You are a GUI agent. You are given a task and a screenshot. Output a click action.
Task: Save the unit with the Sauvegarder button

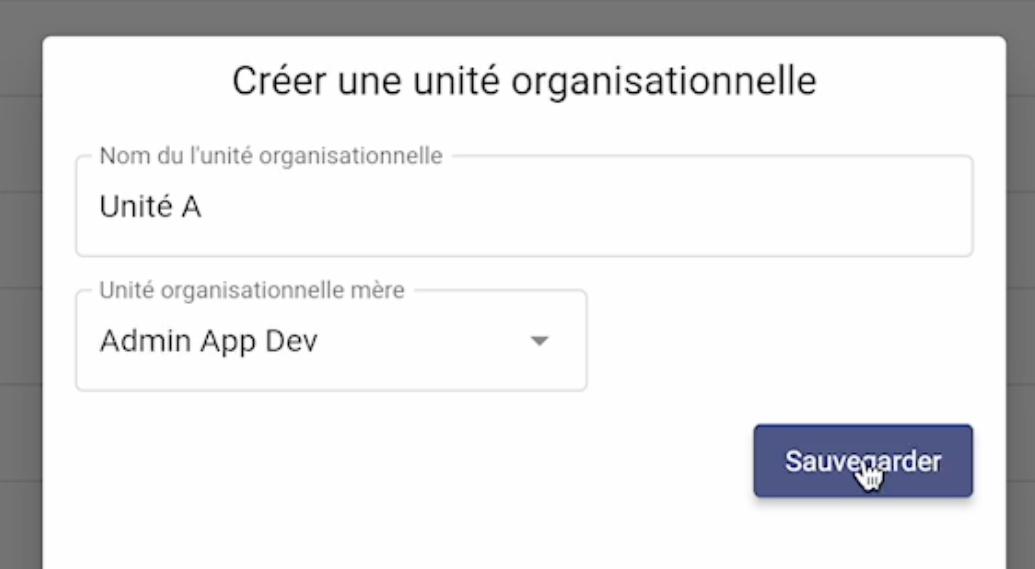click(x=863, y=461)
